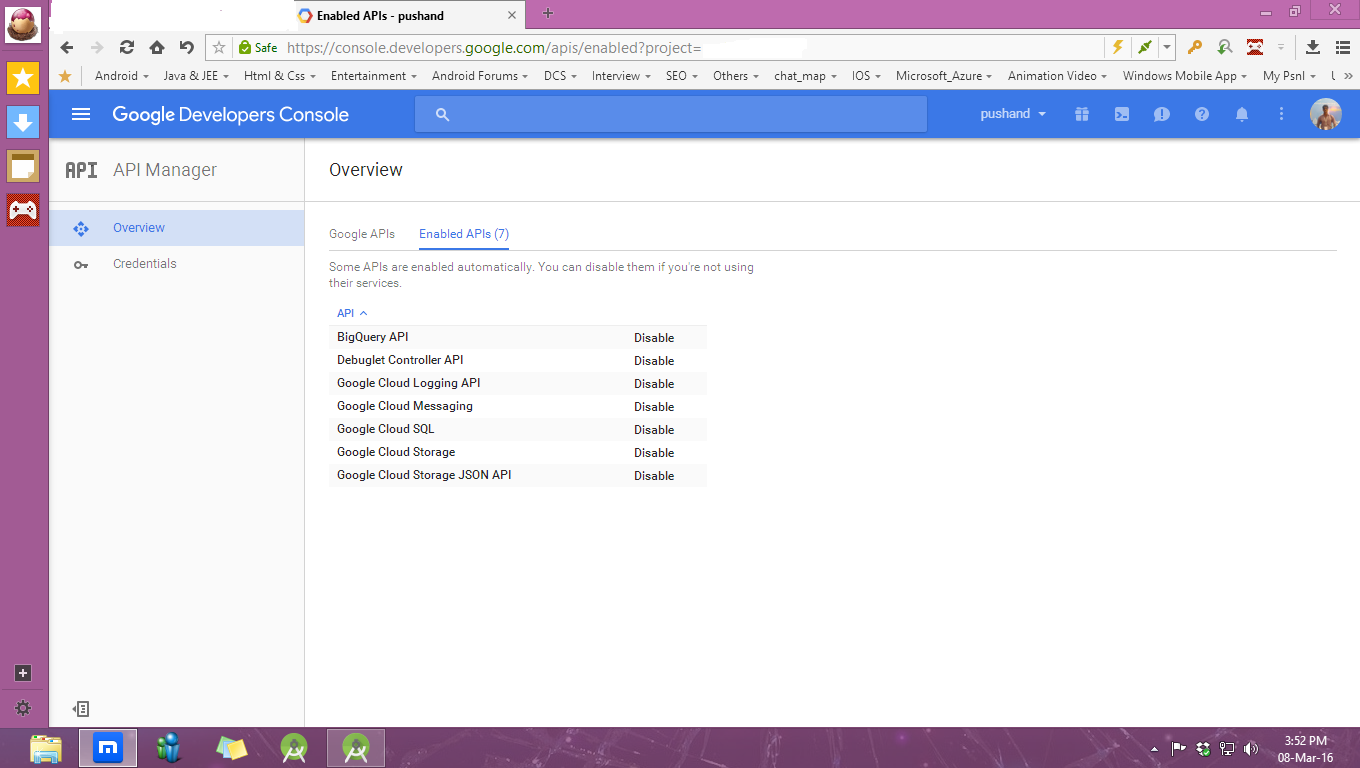Expand the pushand project dropdown

coord(1013,114)
